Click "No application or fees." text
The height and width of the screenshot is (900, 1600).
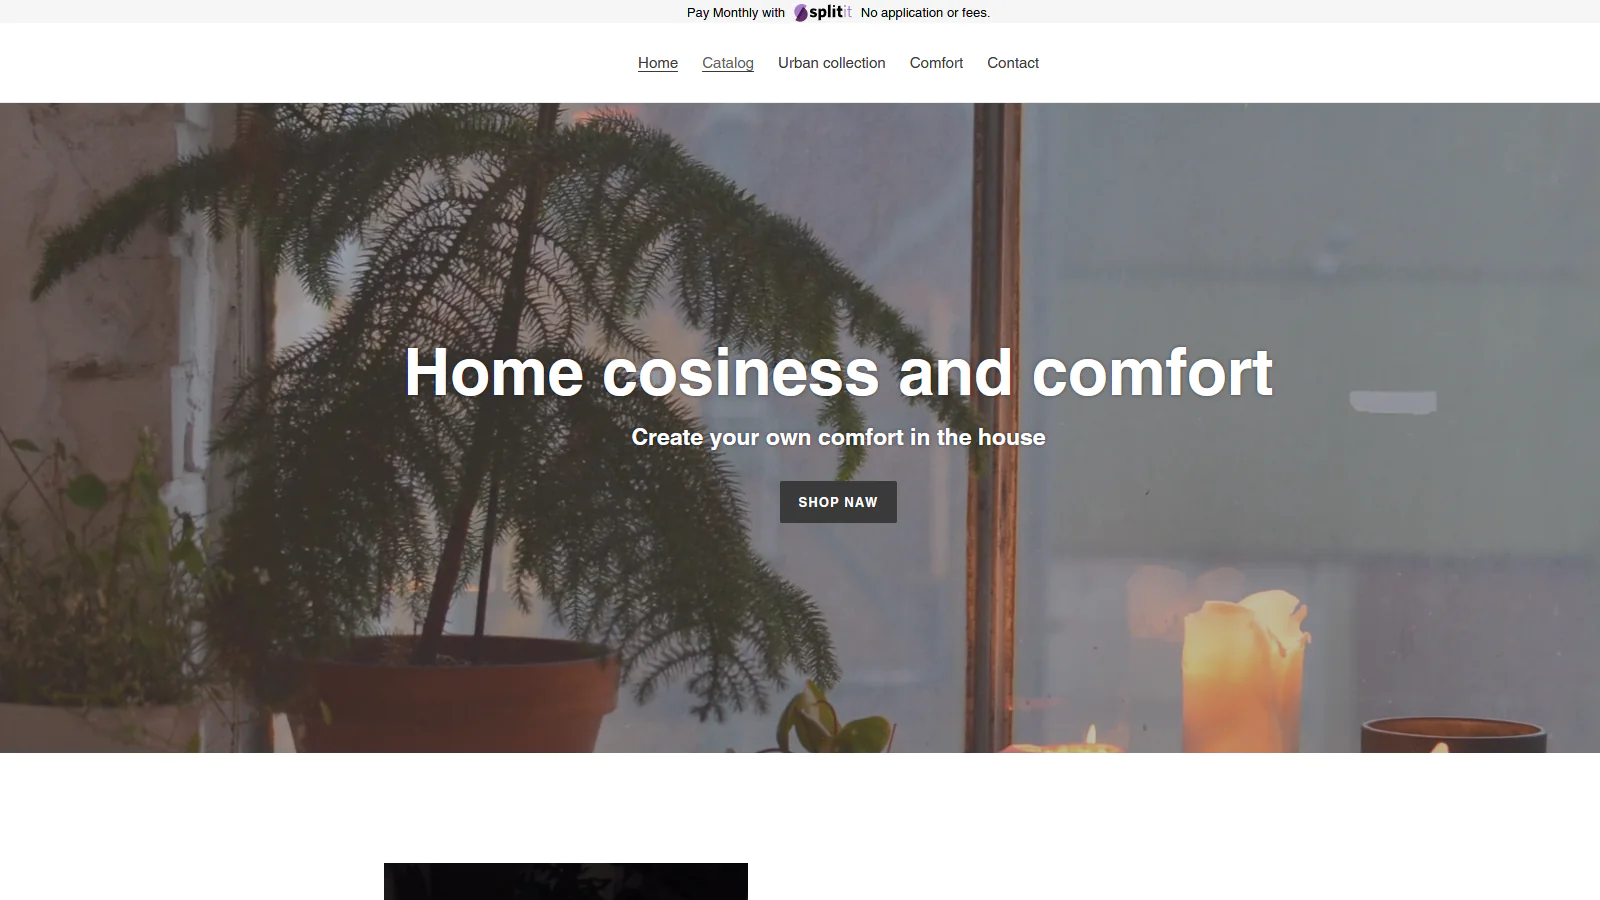925,13
